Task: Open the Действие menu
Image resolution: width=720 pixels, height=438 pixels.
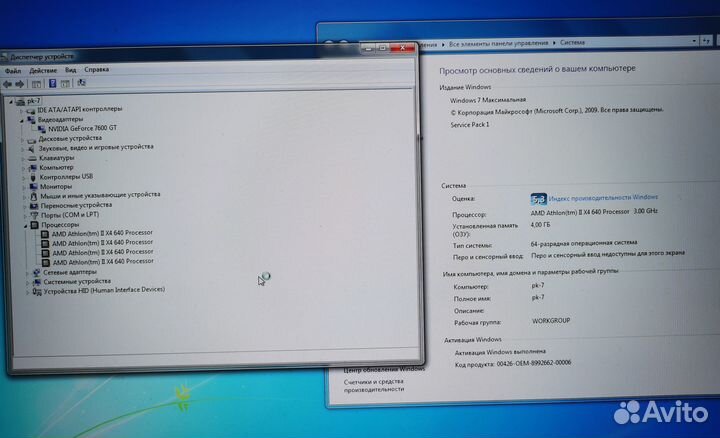Action: click(43, 70)
